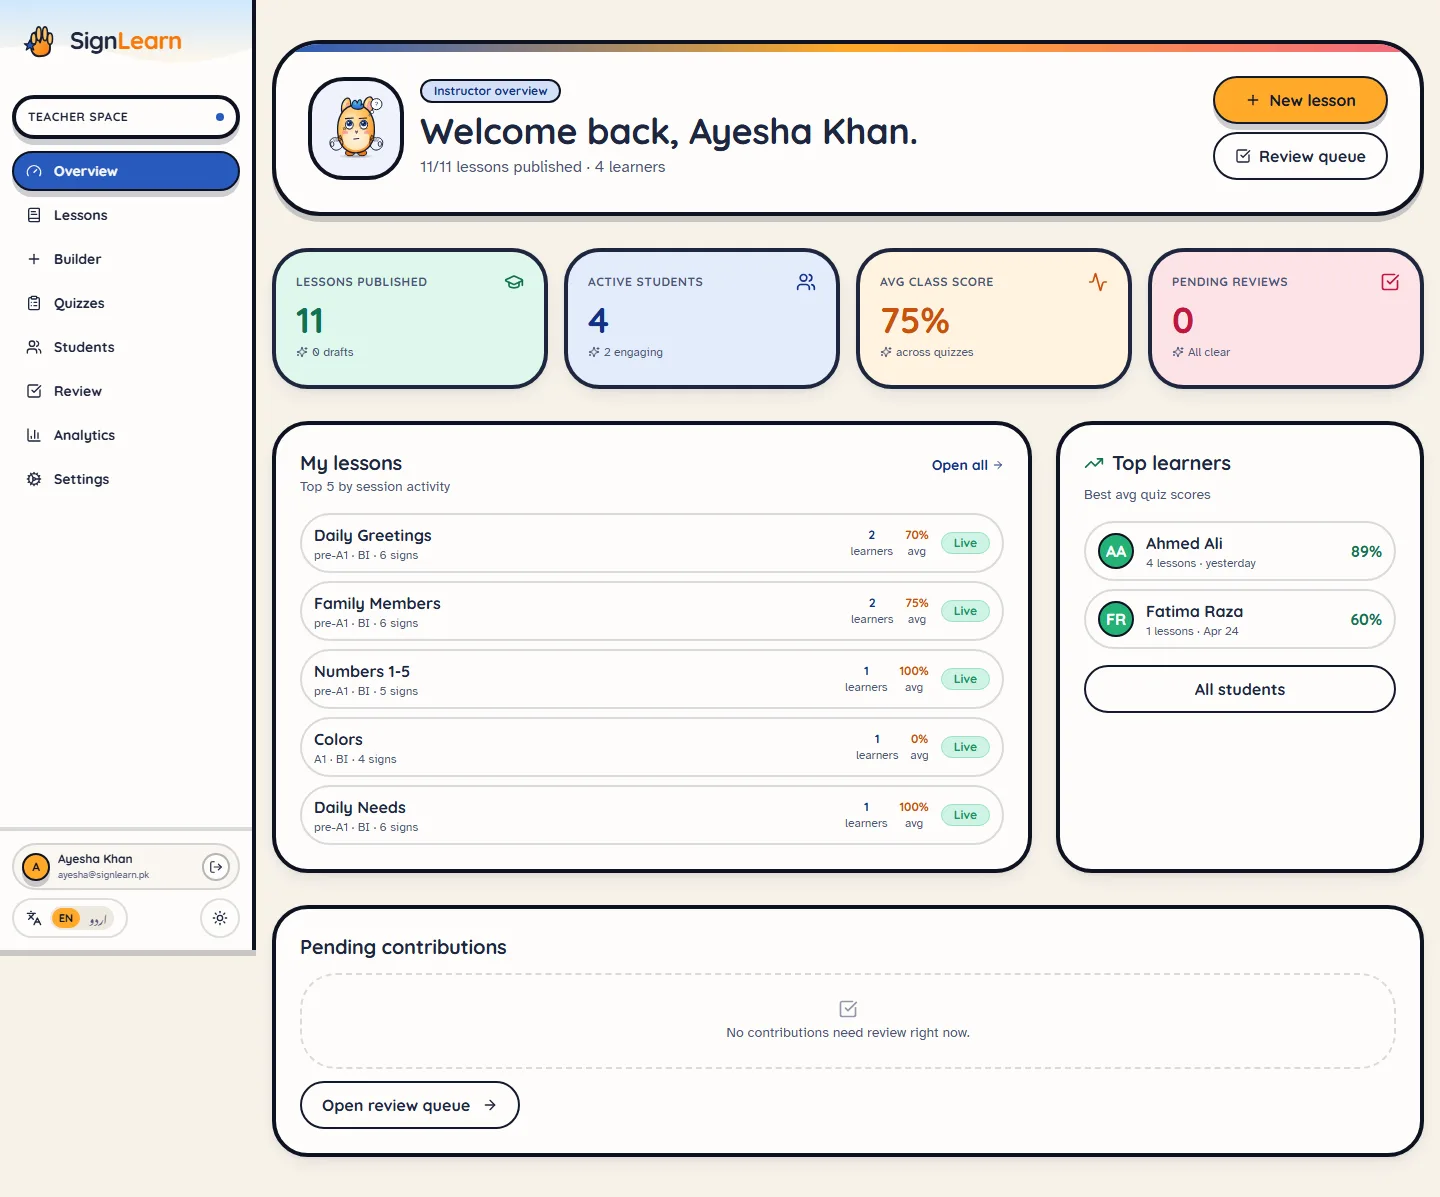1440x1197 pixels.
Task: Open Analytics from sidebar
Action: [126, 435]
